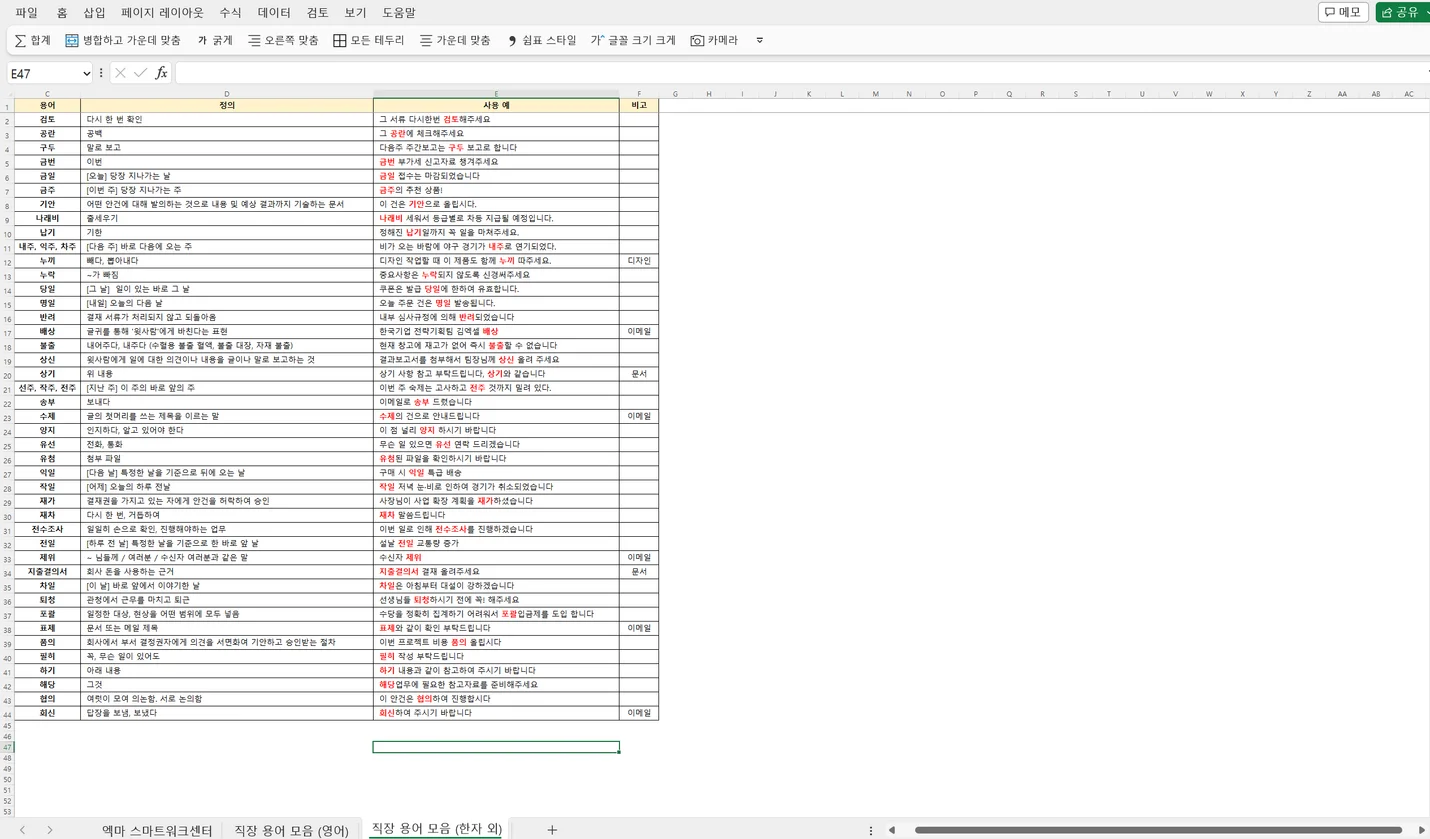Viewport: 1430px width, 839px height.
Task: Select column E header
Action: (496, 94)
